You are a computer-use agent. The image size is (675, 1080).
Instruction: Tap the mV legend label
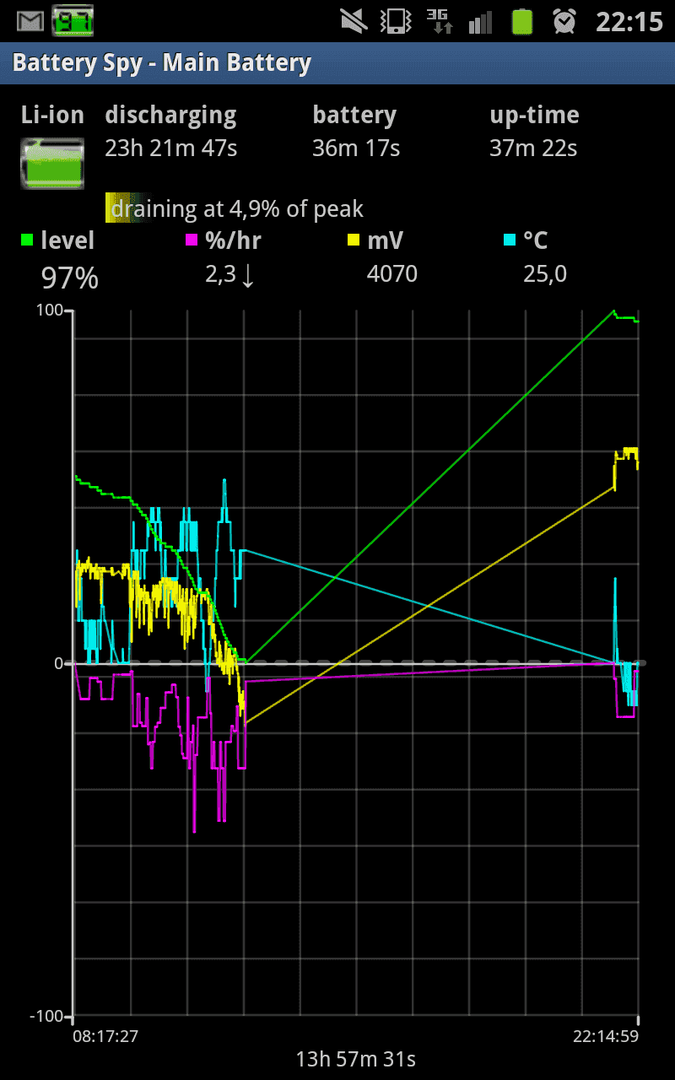point(385,240)
